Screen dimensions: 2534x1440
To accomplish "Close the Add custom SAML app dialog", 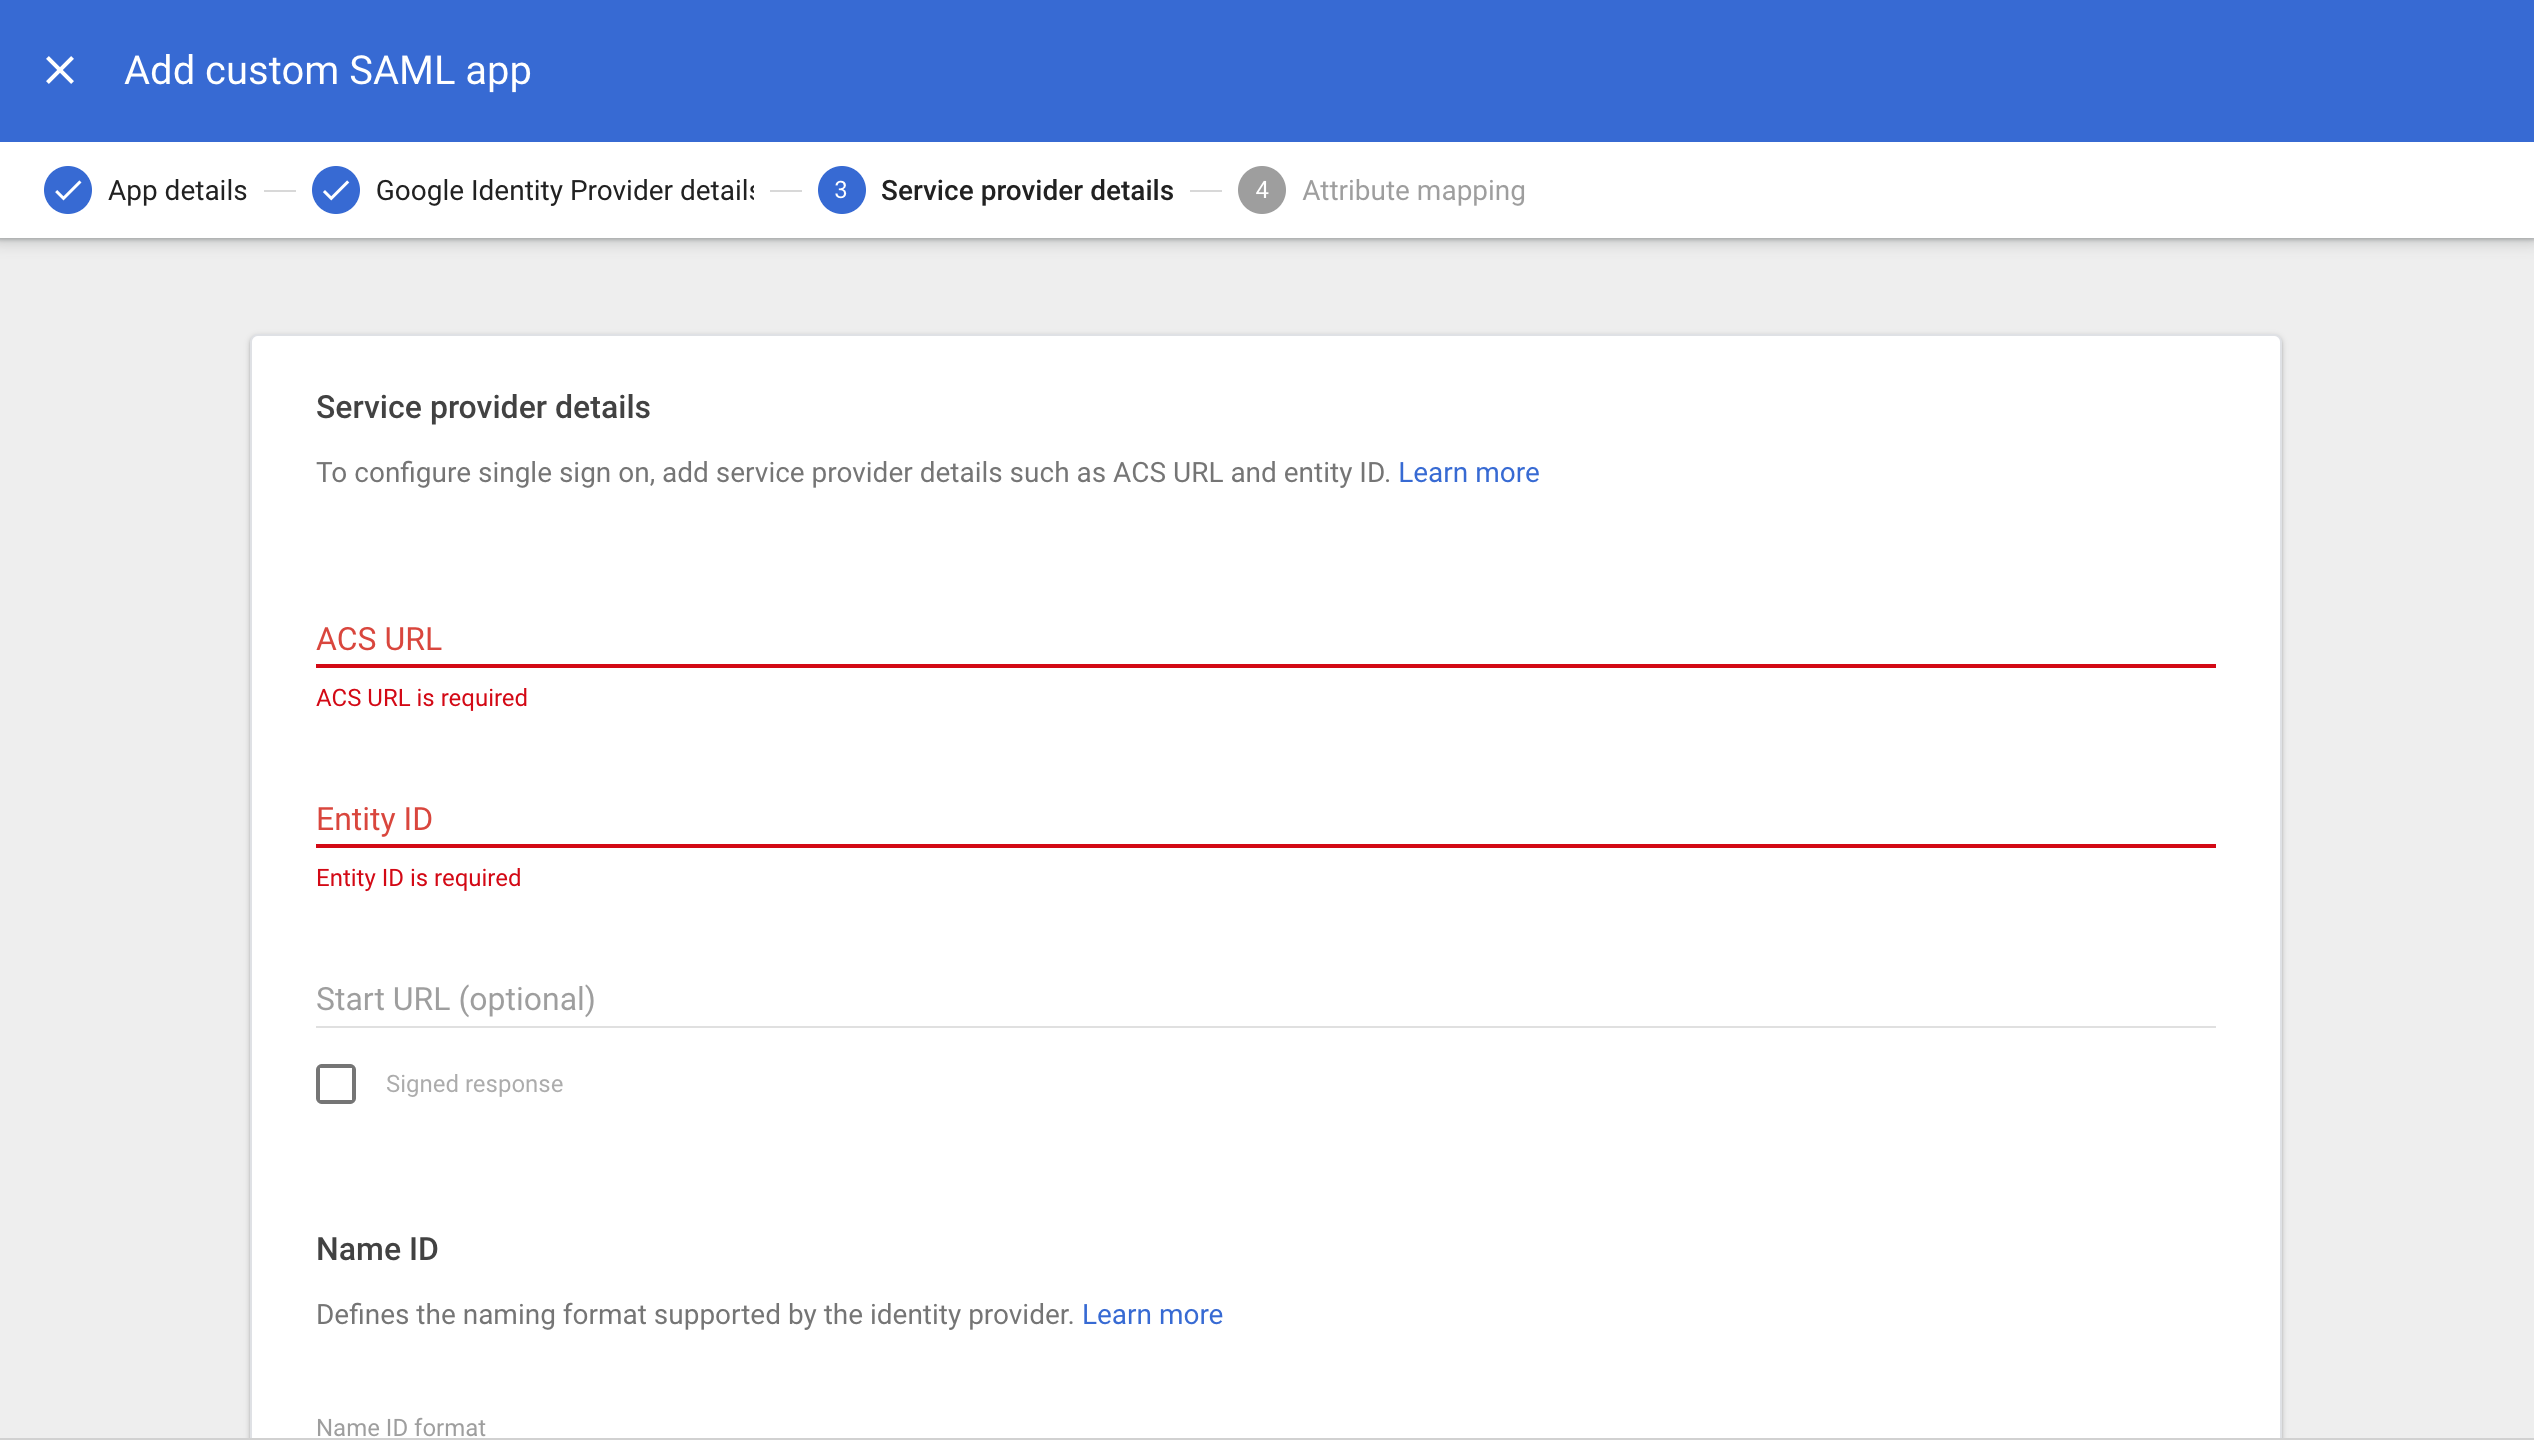I will click(x=60, y=70).
